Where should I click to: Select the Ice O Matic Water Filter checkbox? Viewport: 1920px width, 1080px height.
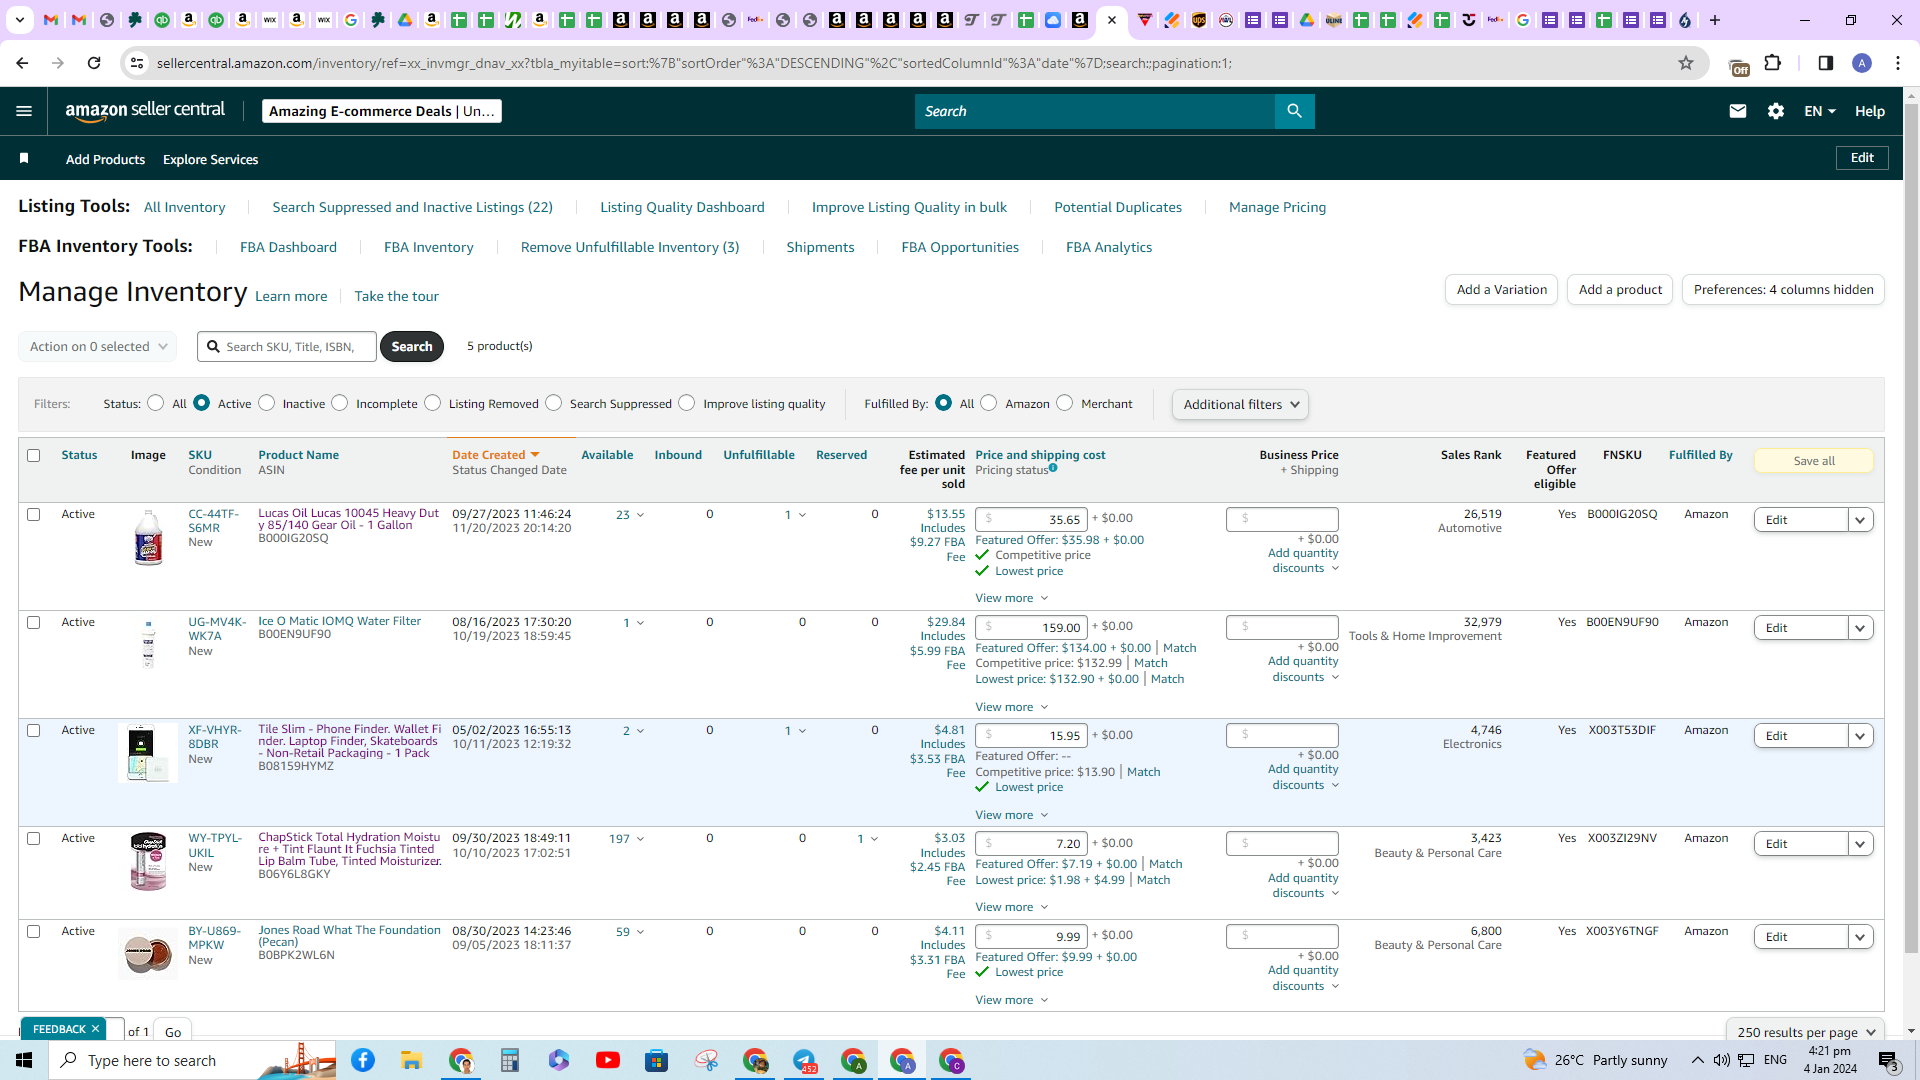[x=34, y=622]
